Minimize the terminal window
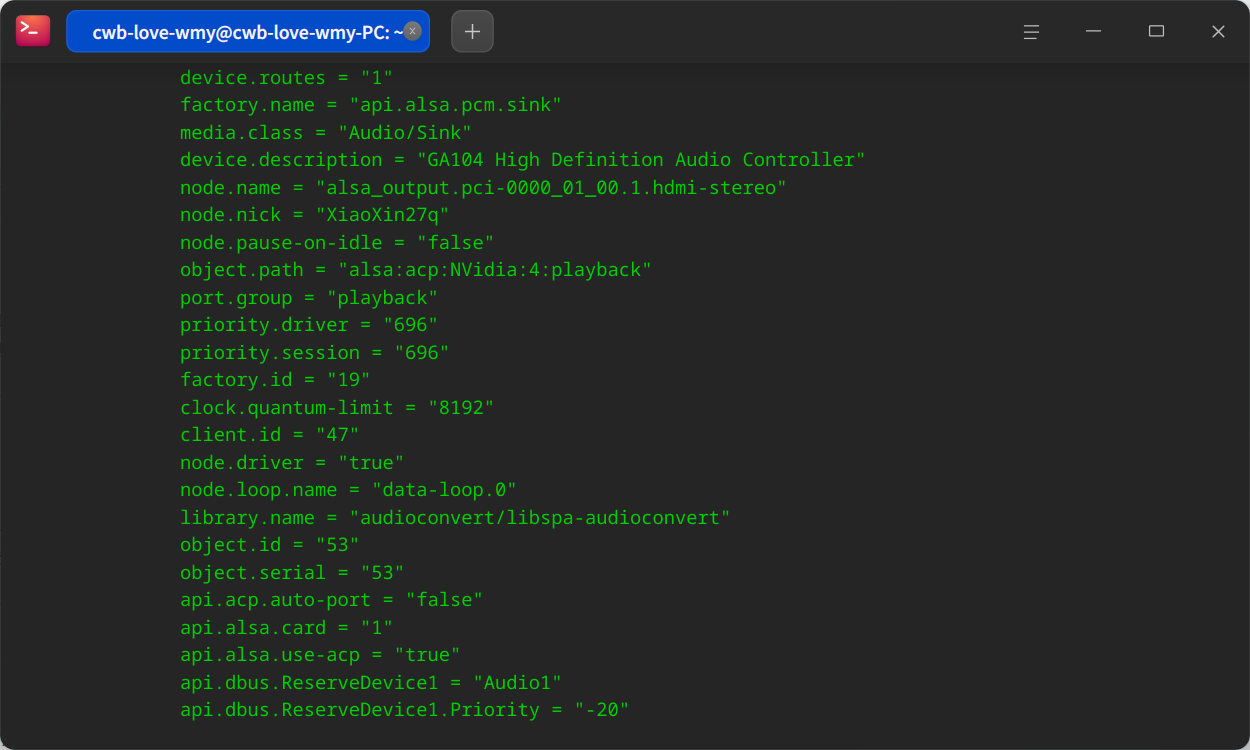Image resolution: width=1250 pixels, height=750 pixels. coord(1093,31)
